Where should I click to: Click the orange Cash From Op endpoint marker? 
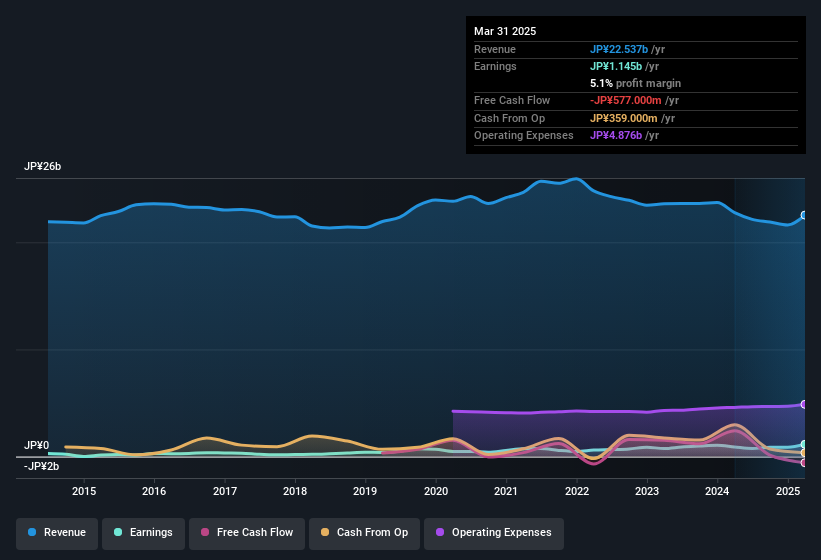point(804,453)
